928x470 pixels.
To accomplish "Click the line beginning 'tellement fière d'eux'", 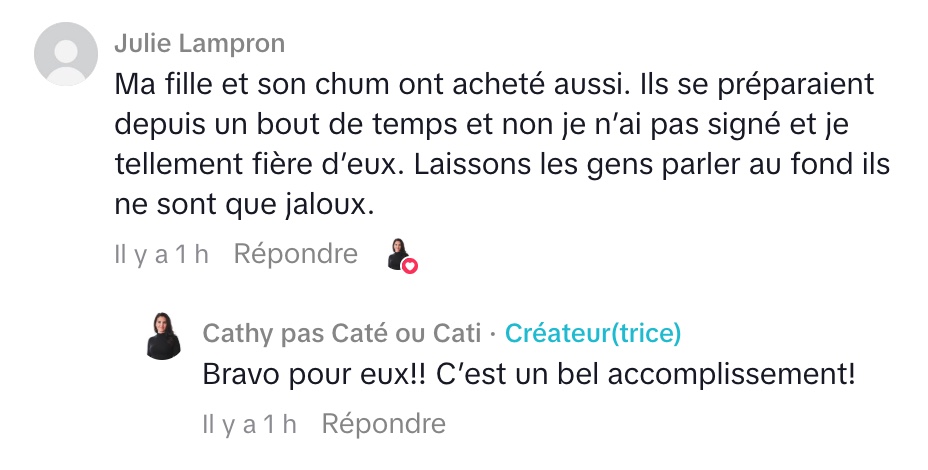I will point(502,163).
